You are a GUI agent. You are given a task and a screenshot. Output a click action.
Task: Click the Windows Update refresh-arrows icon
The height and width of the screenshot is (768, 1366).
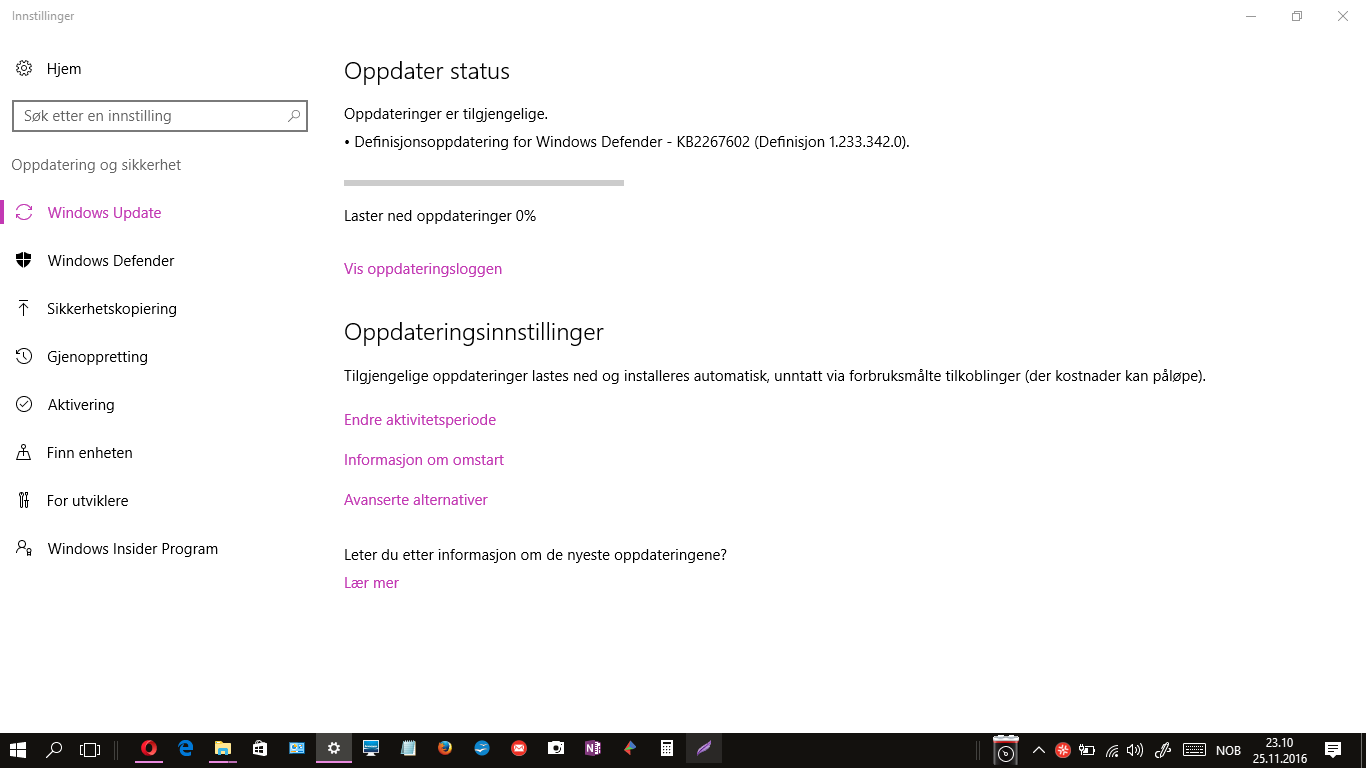pos(24,213)
